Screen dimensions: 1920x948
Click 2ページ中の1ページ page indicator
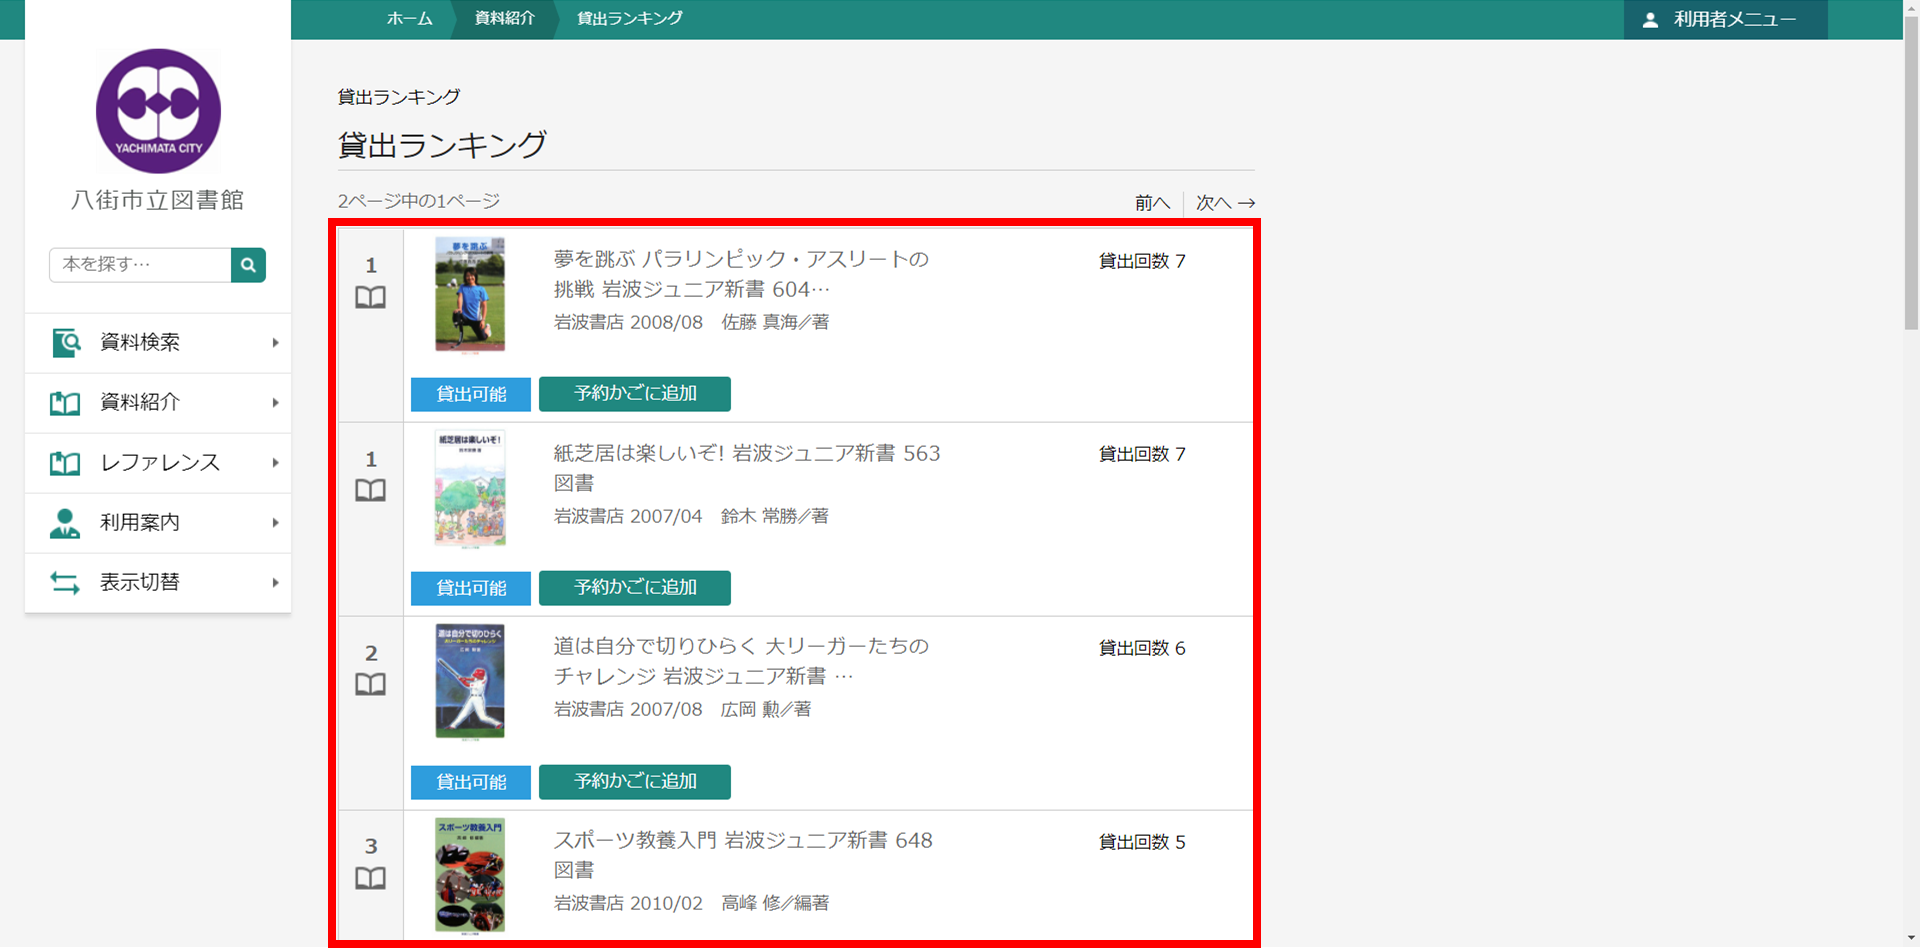(419, 201)
